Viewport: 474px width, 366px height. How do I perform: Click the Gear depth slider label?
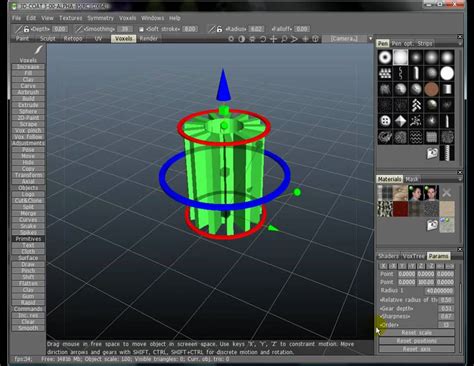coord(397,308)
